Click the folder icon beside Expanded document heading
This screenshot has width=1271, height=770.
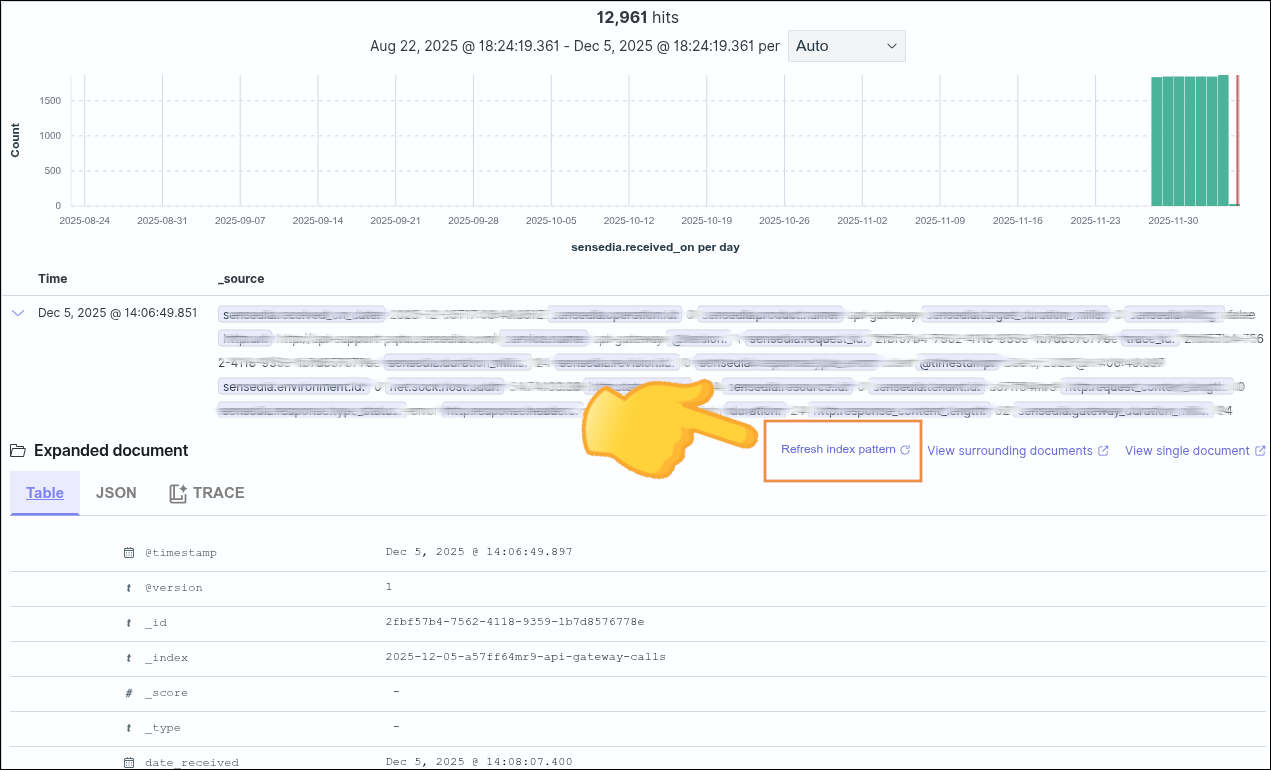17,450
